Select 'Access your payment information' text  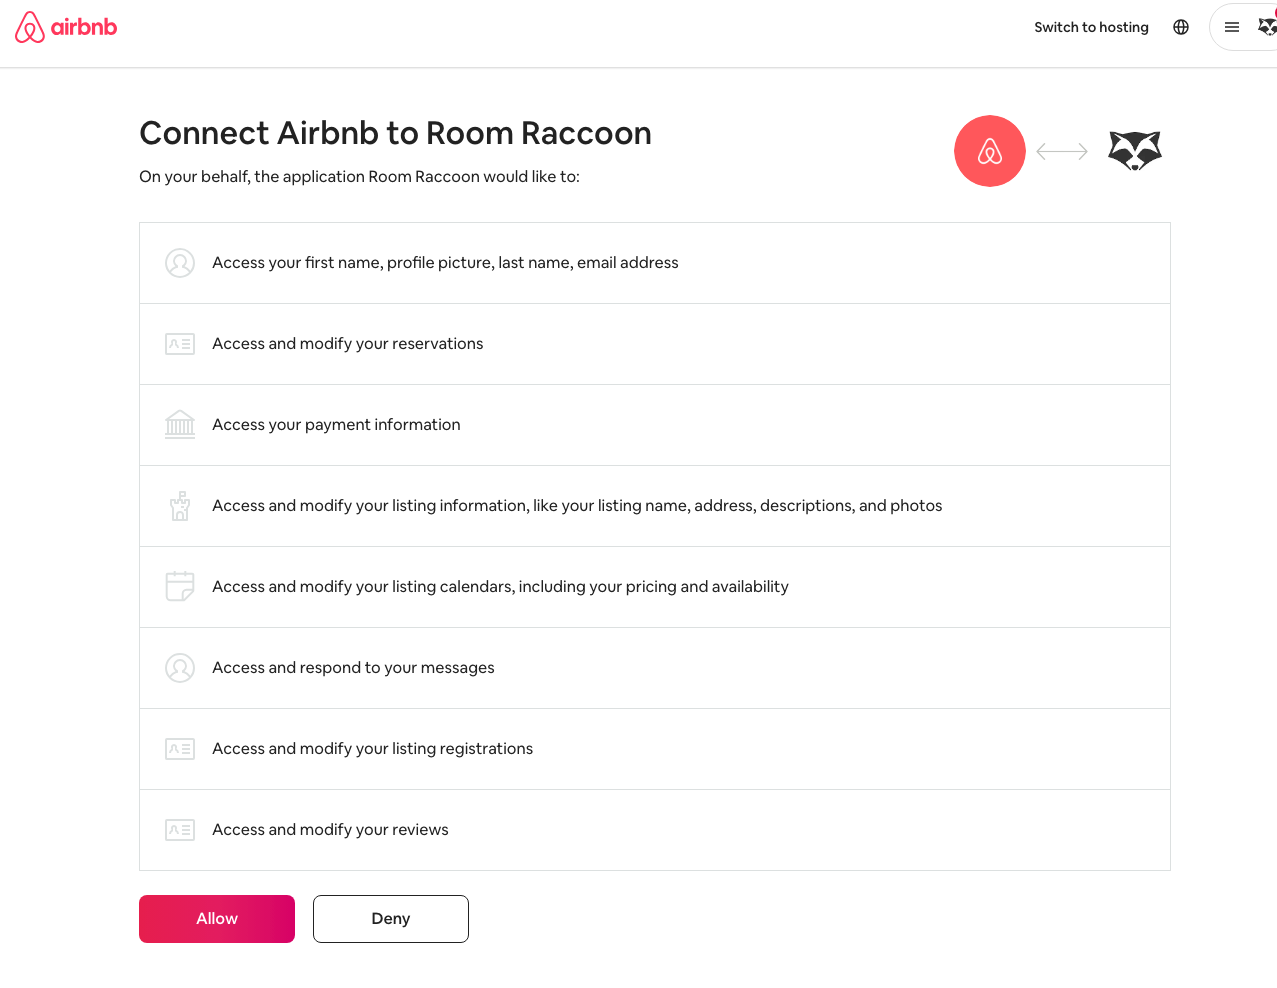(336, 425)
